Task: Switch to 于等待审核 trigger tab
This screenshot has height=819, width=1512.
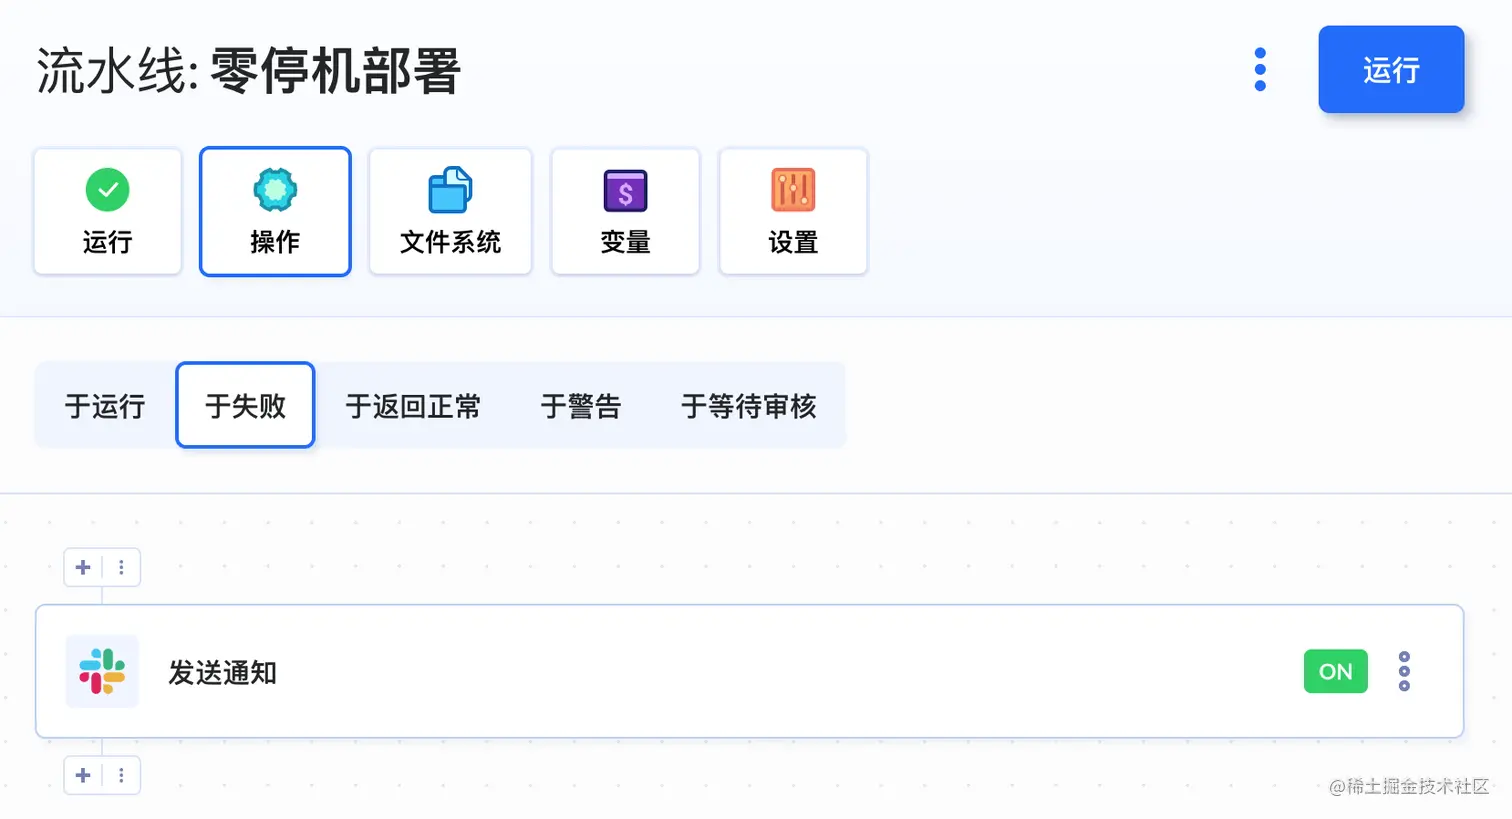Action: pyautogui.click(x=748, y=405)
